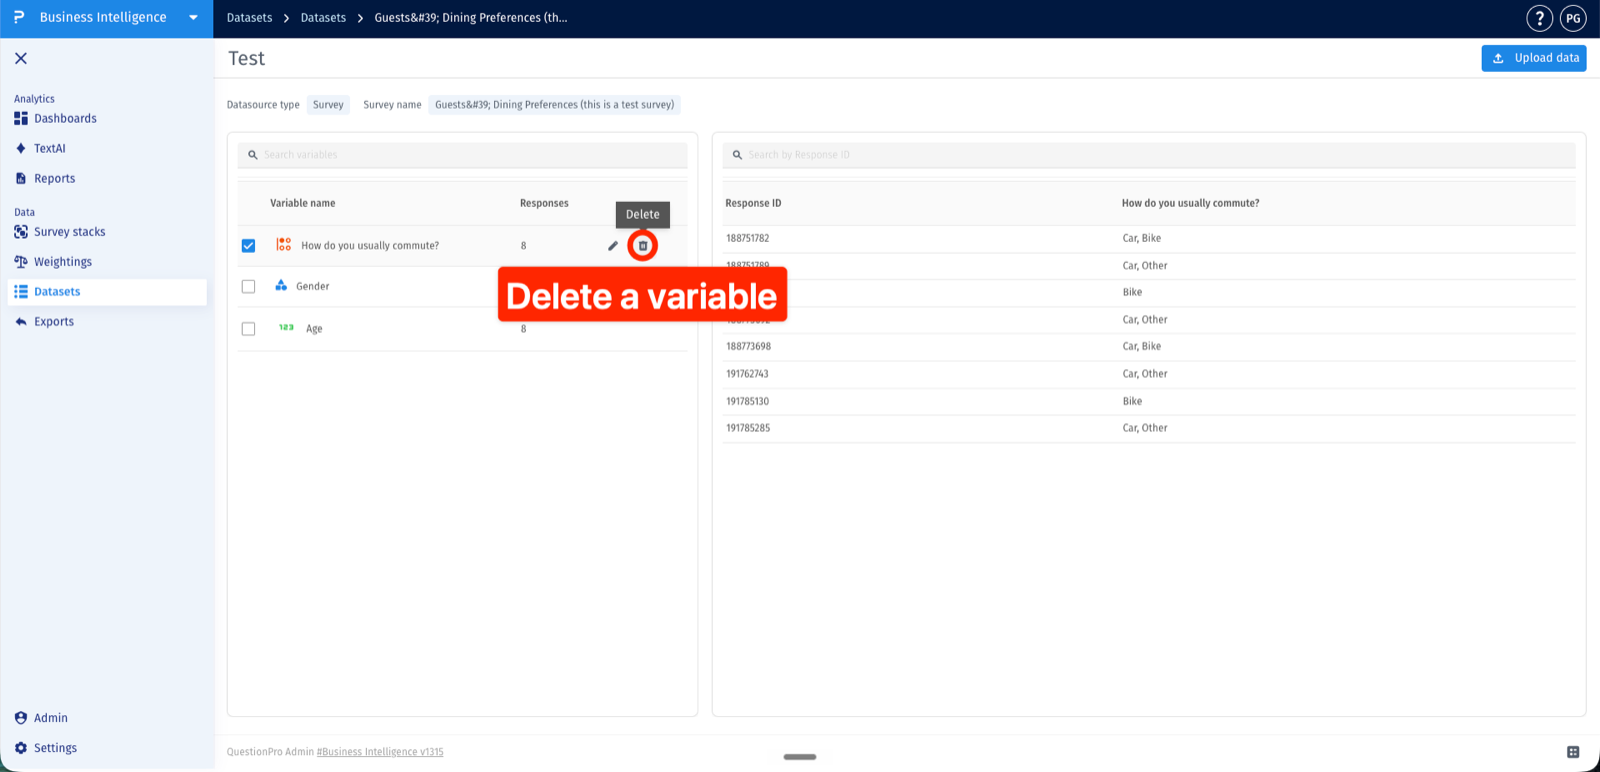The height and width of the screenshot is (772, 1600).
Task: Click the Survey stacks icon
Action: [x=21, y=231]
